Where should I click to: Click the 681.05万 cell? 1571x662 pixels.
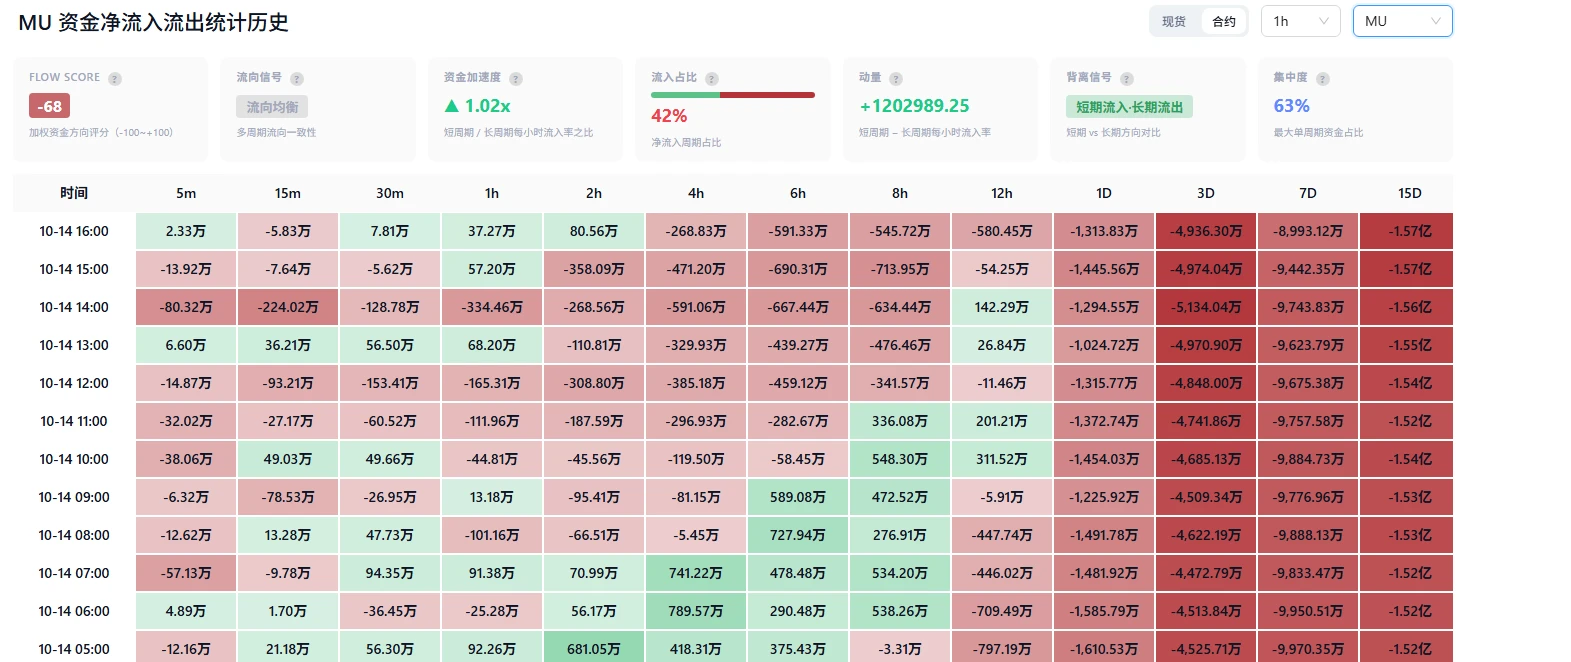pos(594,649)
